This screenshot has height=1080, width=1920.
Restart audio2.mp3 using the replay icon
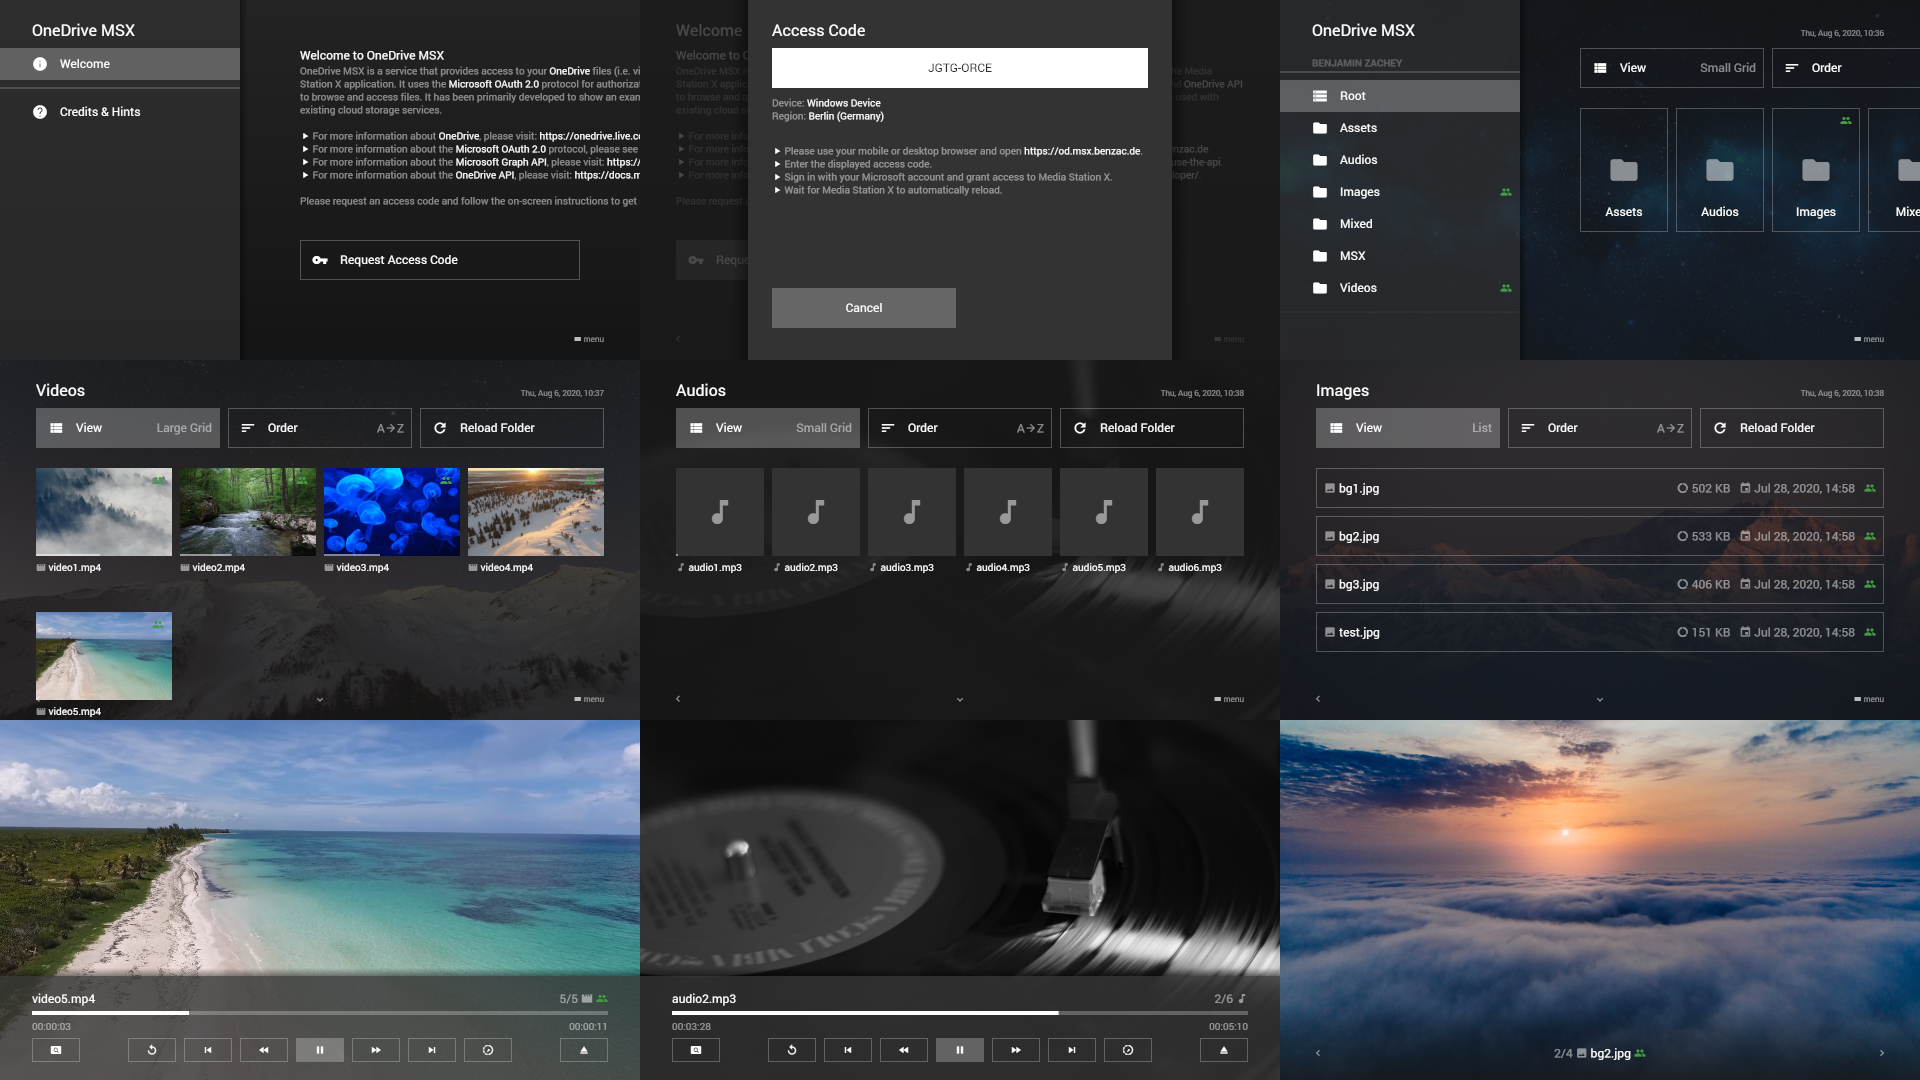792,1050
